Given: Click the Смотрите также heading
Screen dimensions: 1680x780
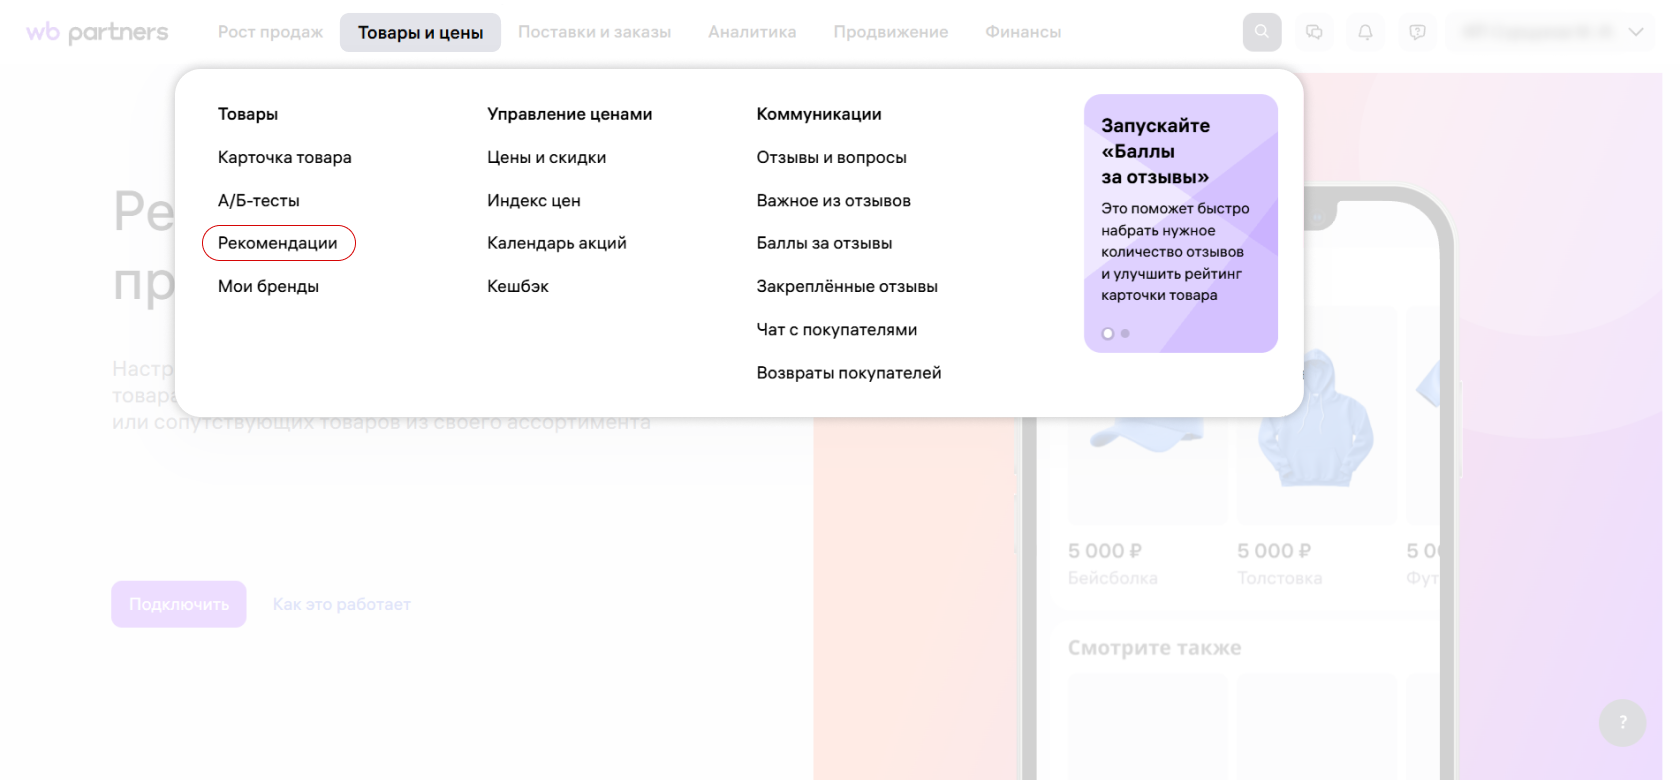Looking at the screenshot, I should (x=1155, y=647).
